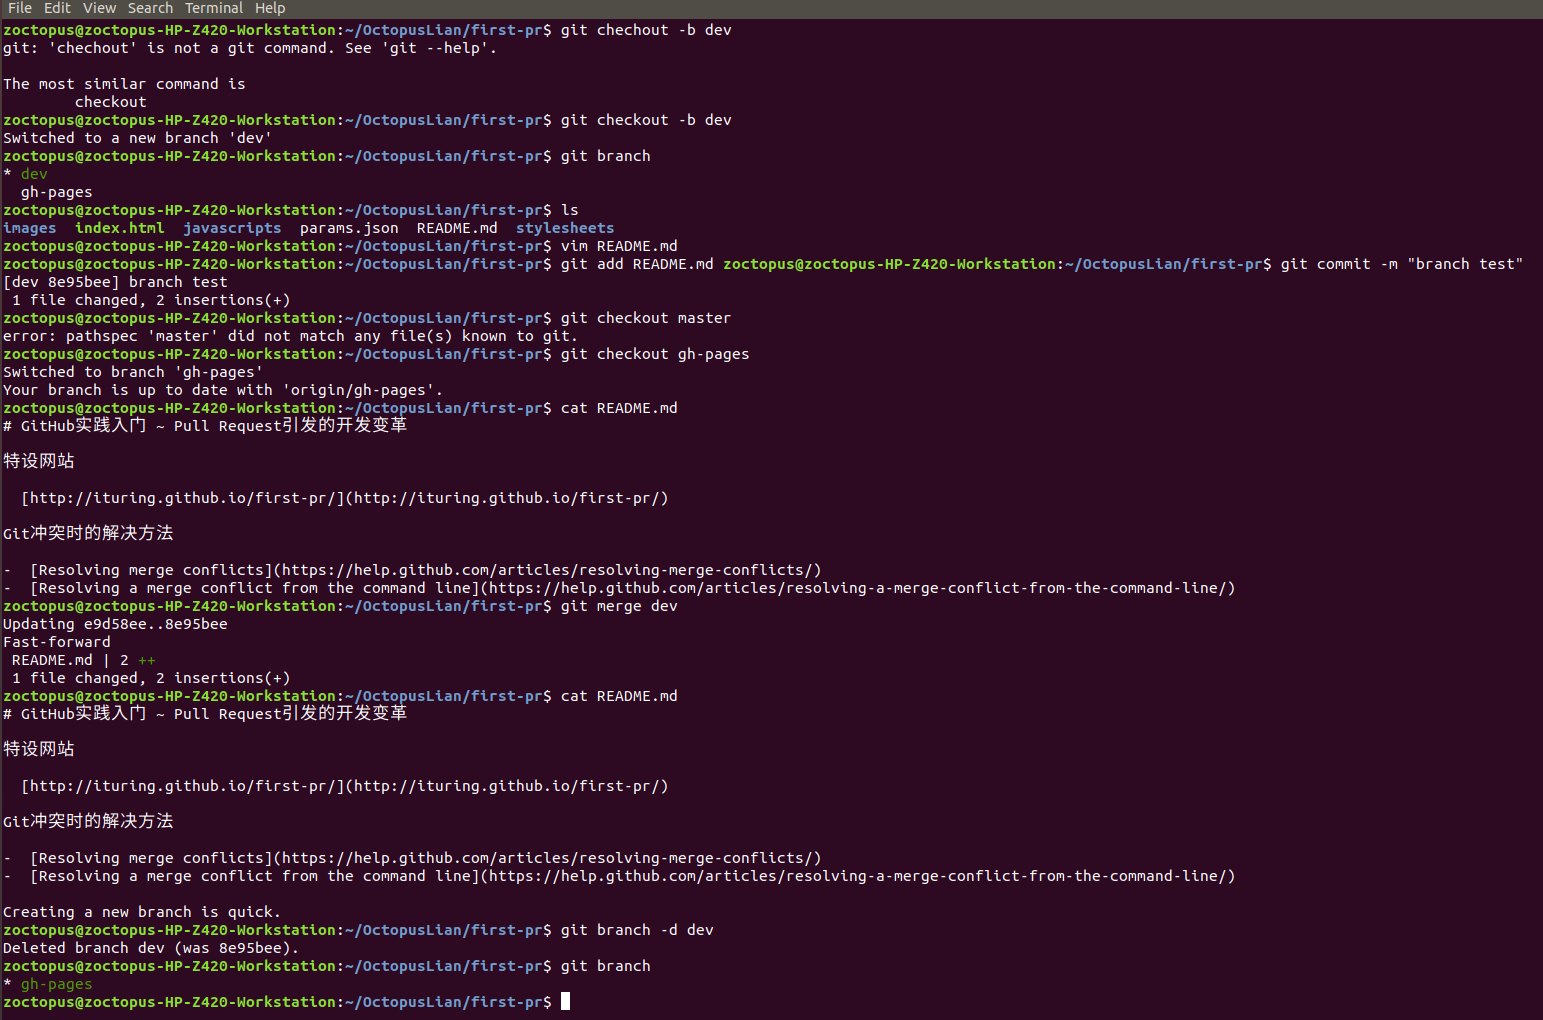This screenshot has width=1543, height=1020.
Task: Click the 'README.md | 2 ++' diffstat line
Action: [x=84, y=660]
